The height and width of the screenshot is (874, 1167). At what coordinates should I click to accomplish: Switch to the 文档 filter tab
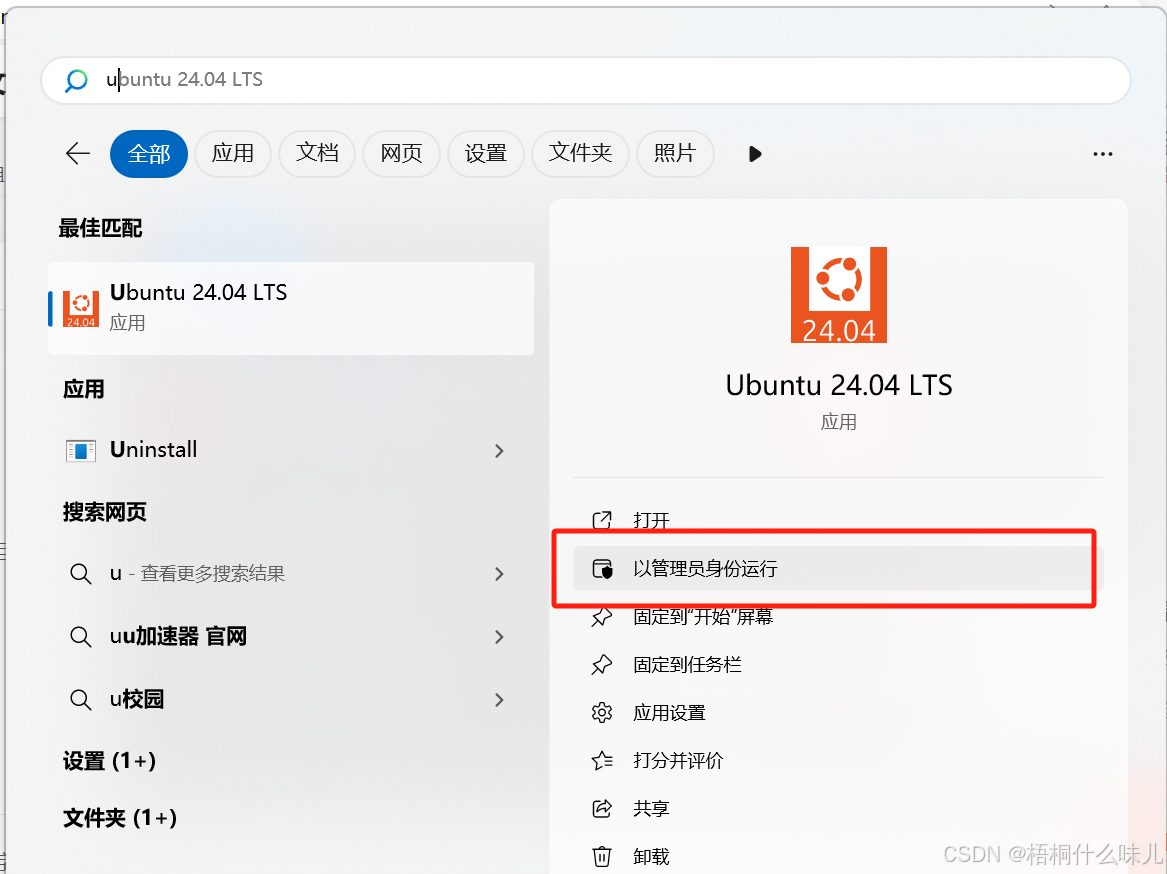[317, 153]
